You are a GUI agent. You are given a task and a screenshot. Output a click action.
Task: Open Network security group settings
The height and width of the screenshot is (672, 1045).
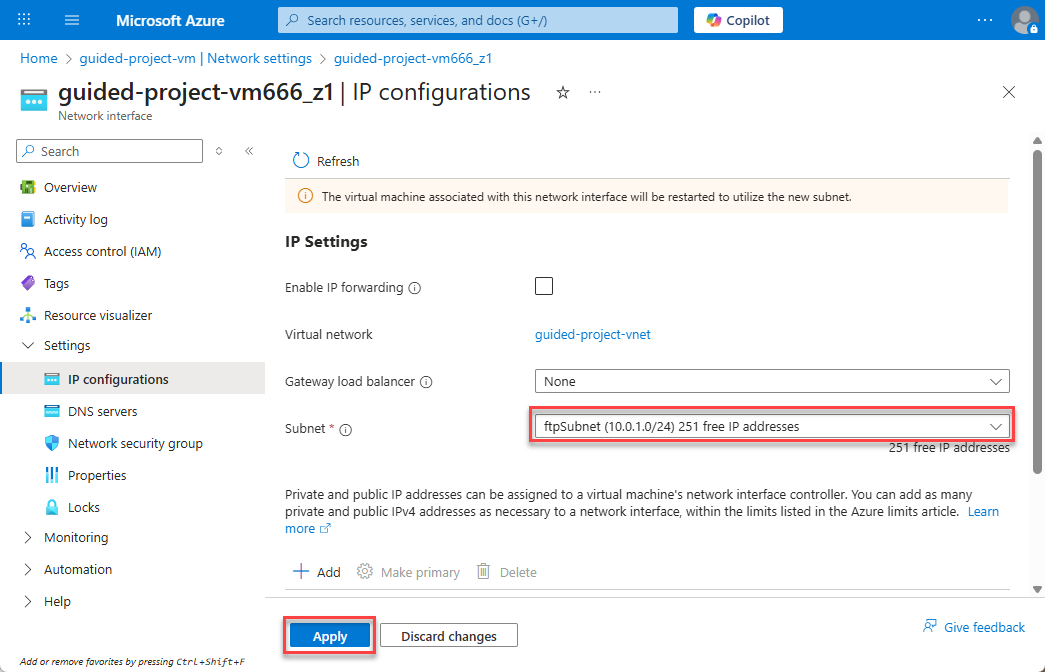click(133, 443)
